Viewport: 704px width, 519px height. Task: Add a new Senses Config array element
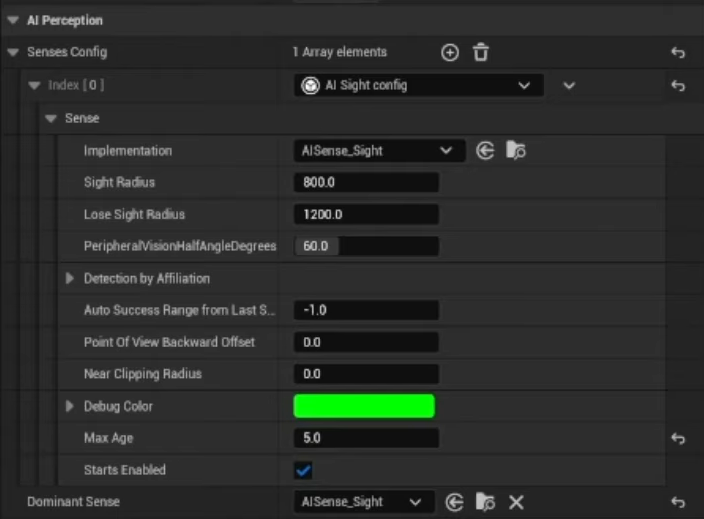450,53
